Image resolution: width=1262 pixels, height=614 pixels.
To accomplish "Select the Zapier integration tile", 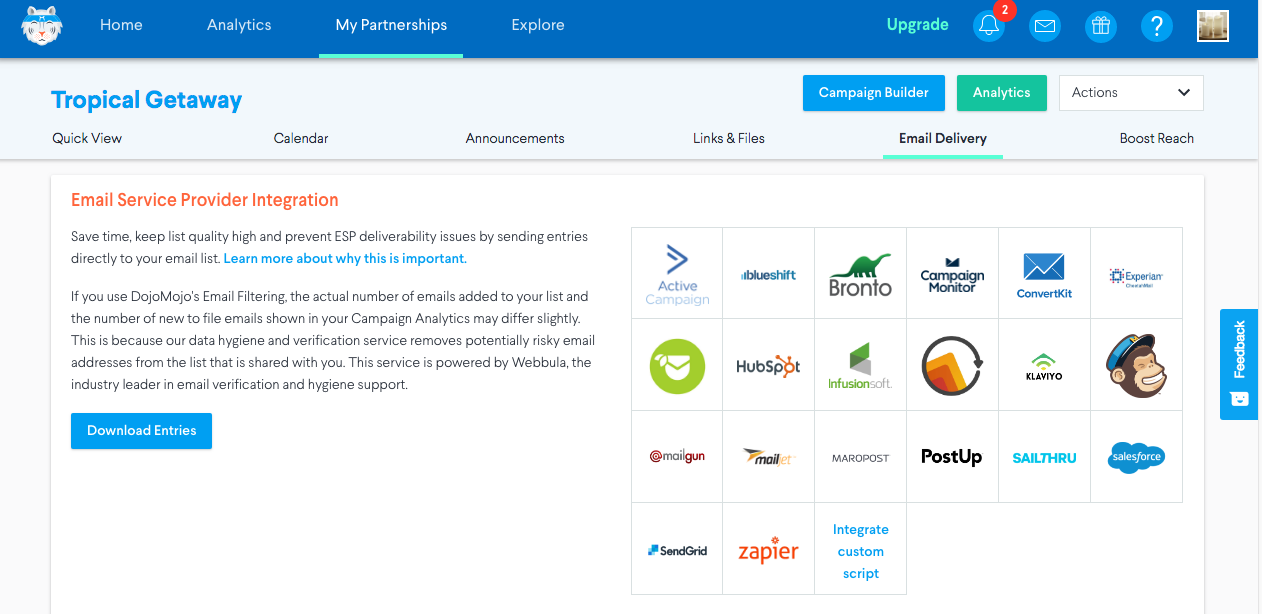I will pos(769,549).
